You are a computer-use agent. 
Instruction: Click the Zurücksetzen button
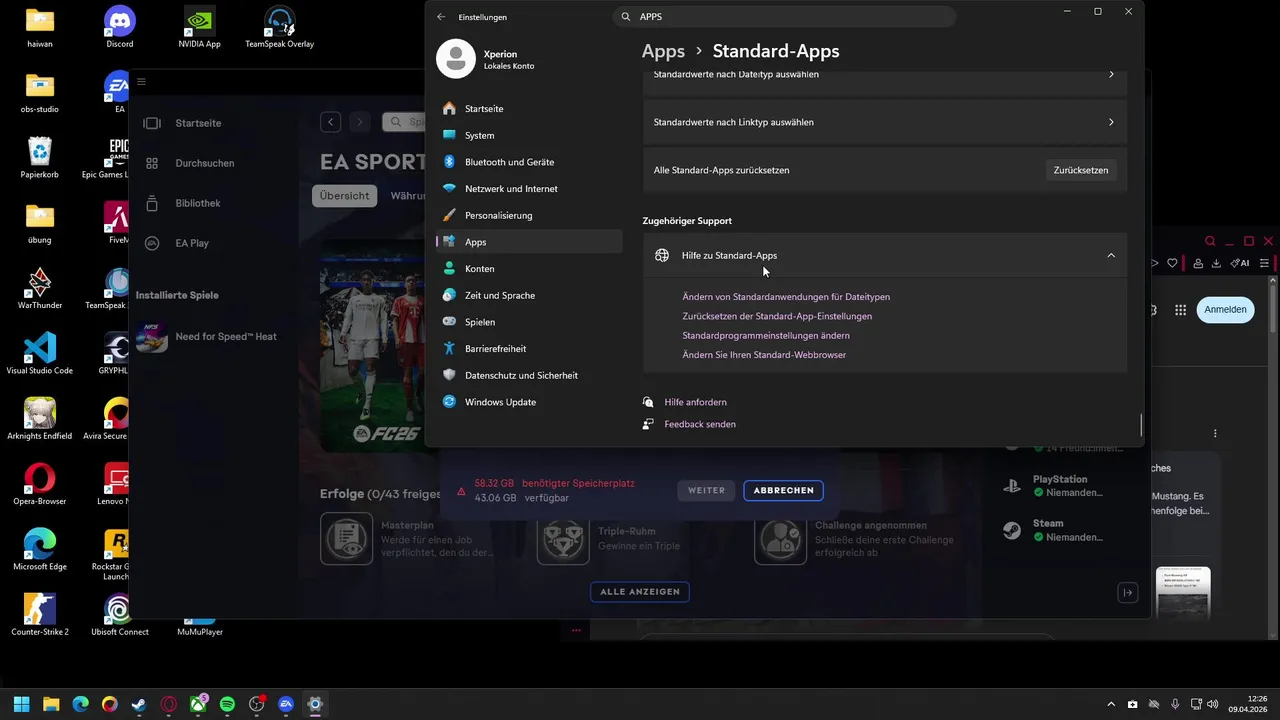coord(1081,170)
